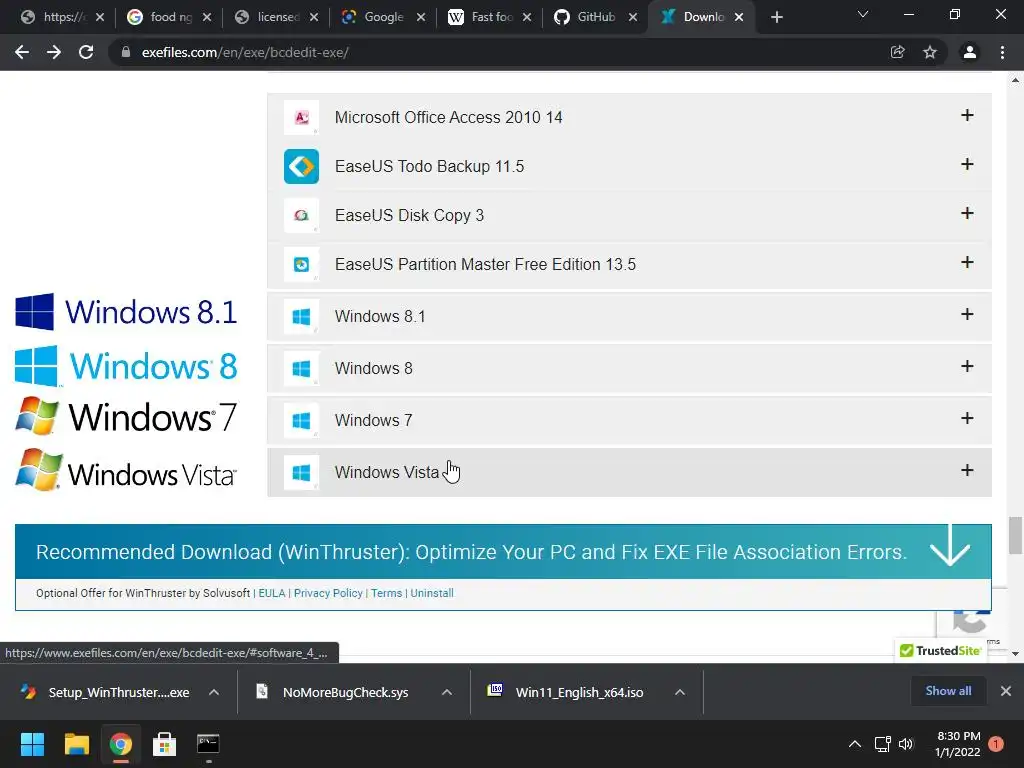
Task: Click the EaseUS Partition Master icon
Action: point(301,264)
